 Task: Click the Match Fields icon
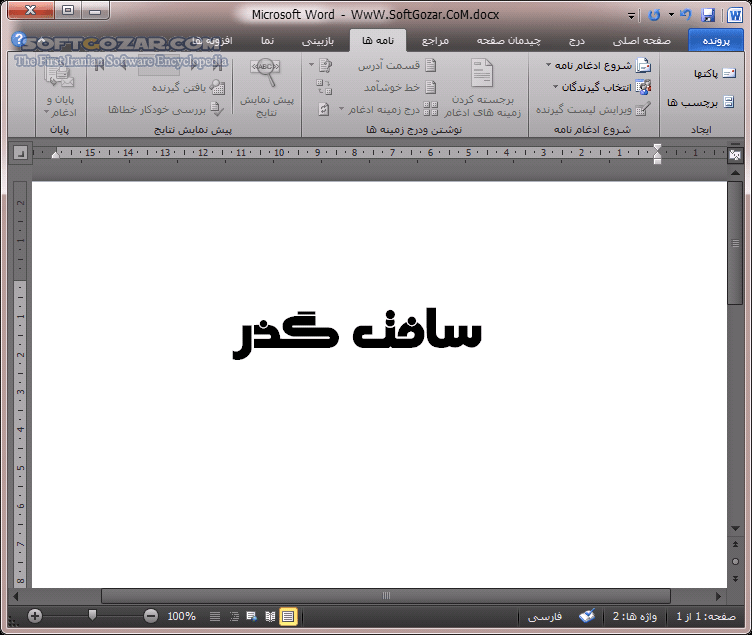(x=324, y=87)
